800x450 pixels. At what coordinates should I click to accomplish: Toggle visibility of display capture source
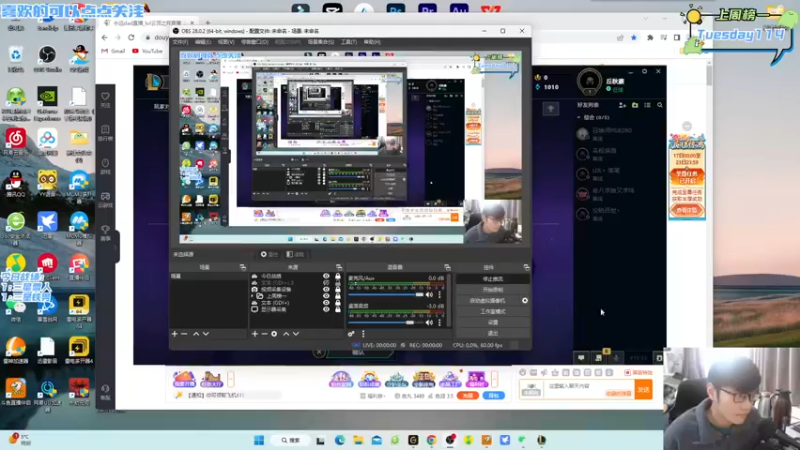326,309
